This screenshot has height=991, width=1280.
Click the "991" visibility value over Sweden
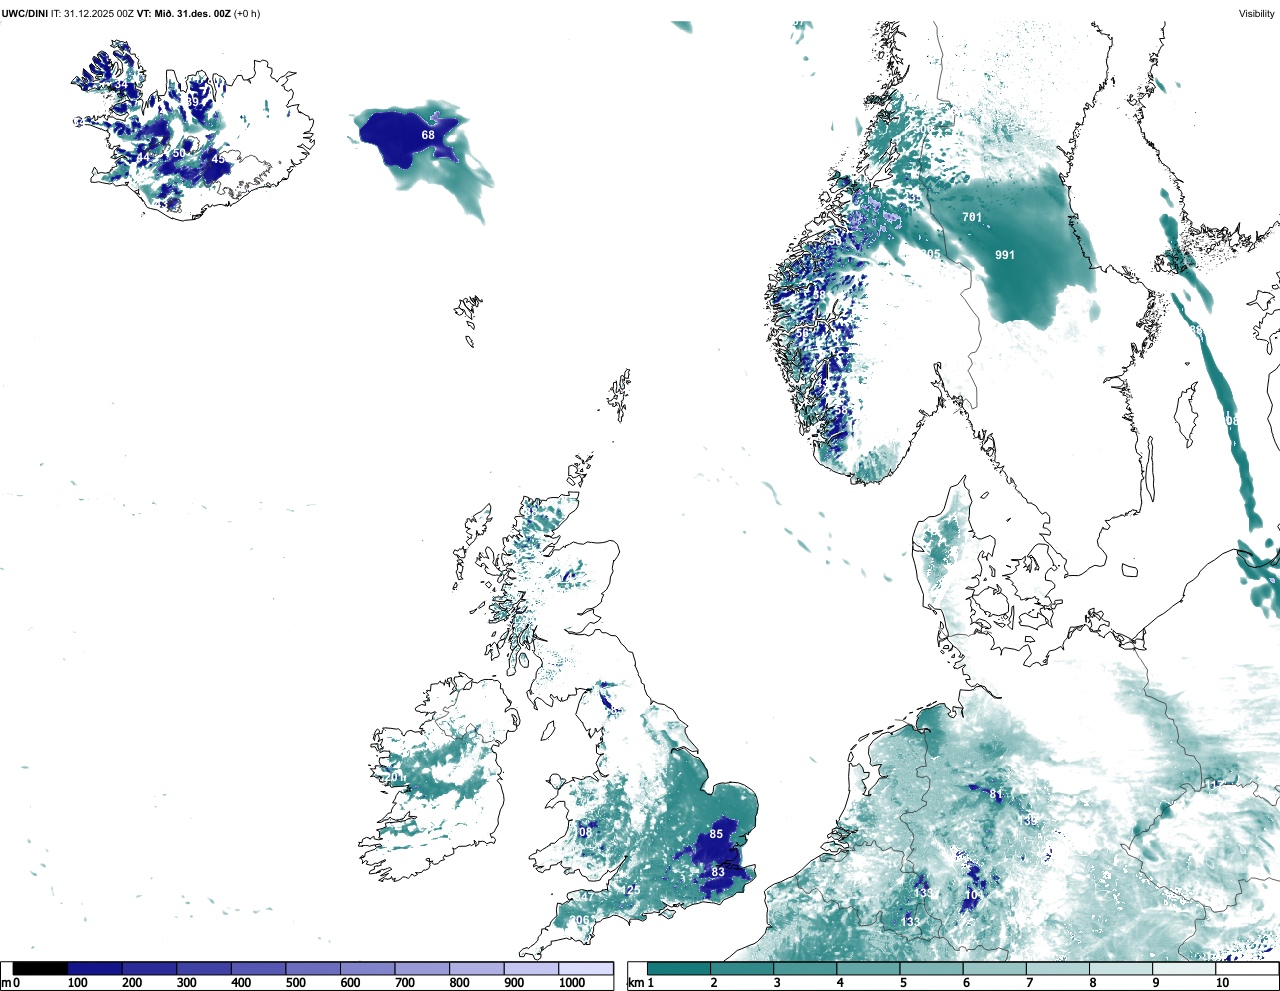pos(1005,255)
